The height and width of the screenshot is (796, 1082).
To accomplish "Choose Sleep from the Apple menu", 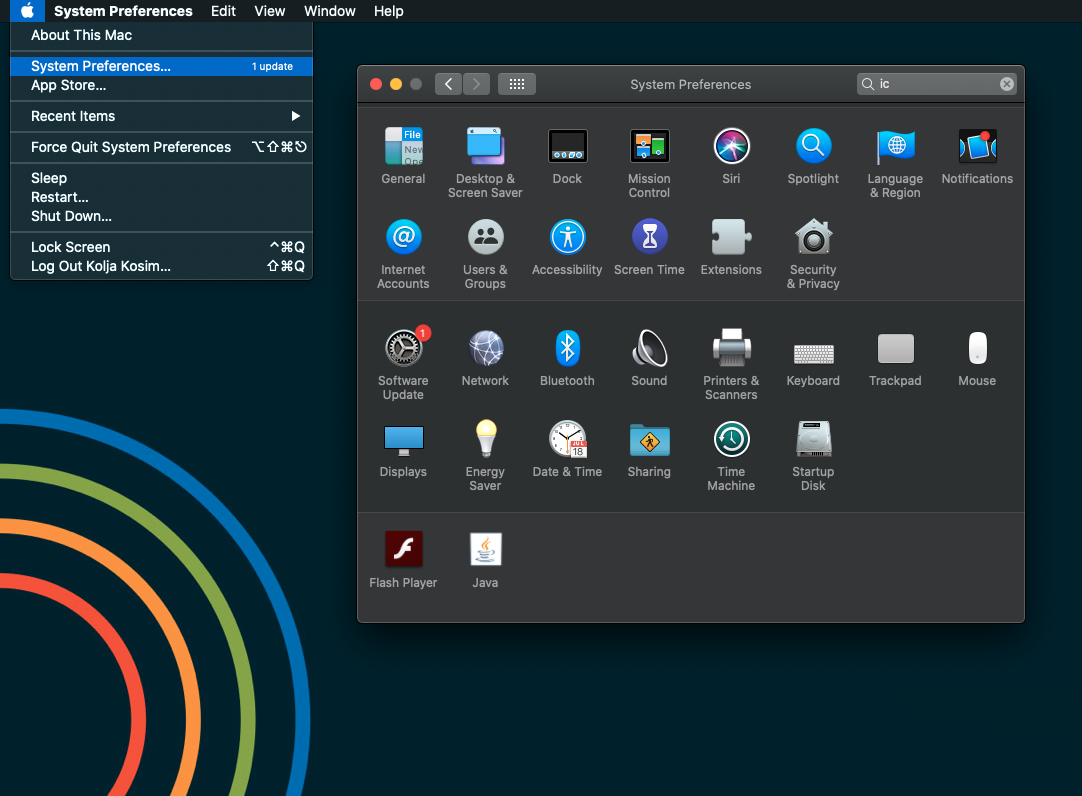I will [161, 178].
